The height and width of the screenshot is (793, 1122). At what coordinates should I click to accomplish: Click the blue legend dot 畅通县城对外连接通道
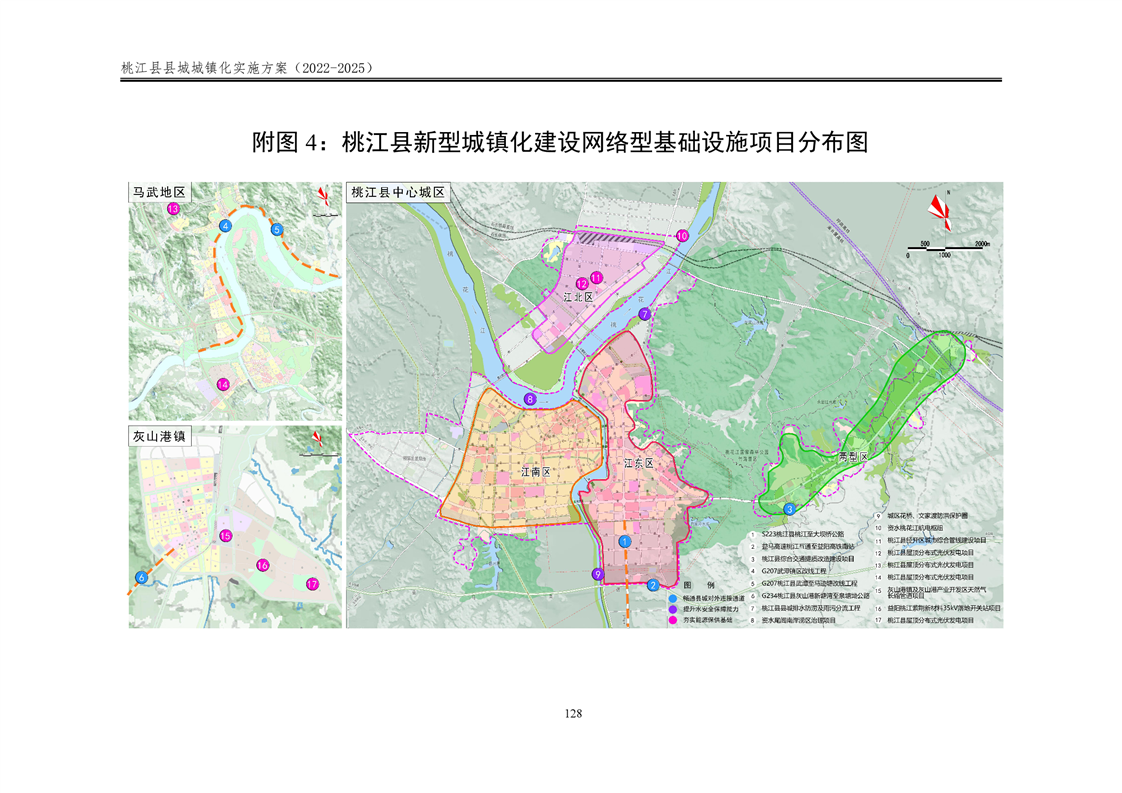[672, 597]
